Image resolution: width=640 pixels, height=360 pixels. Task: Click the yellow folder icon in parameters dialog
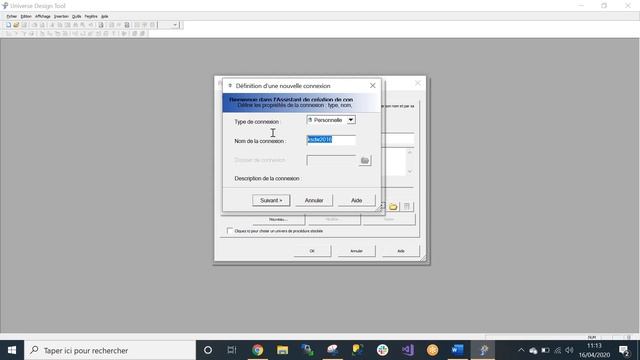(393, 207)
